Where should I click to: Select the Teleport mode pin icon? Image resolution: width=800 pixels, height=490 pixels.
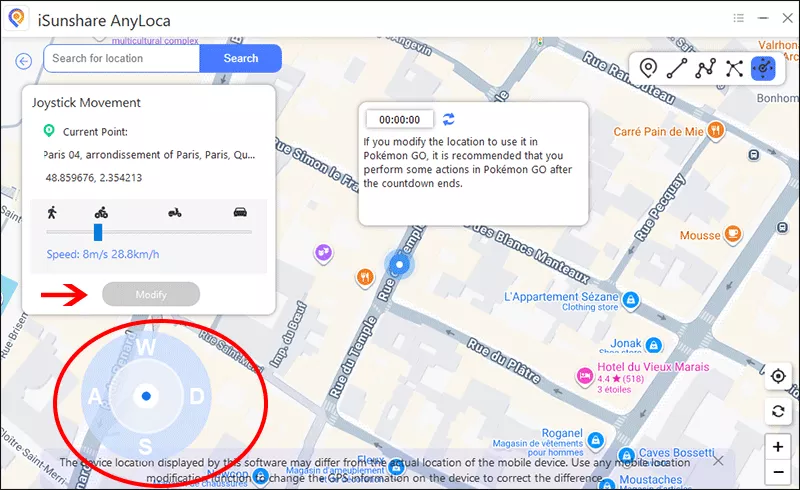[648, 68]
